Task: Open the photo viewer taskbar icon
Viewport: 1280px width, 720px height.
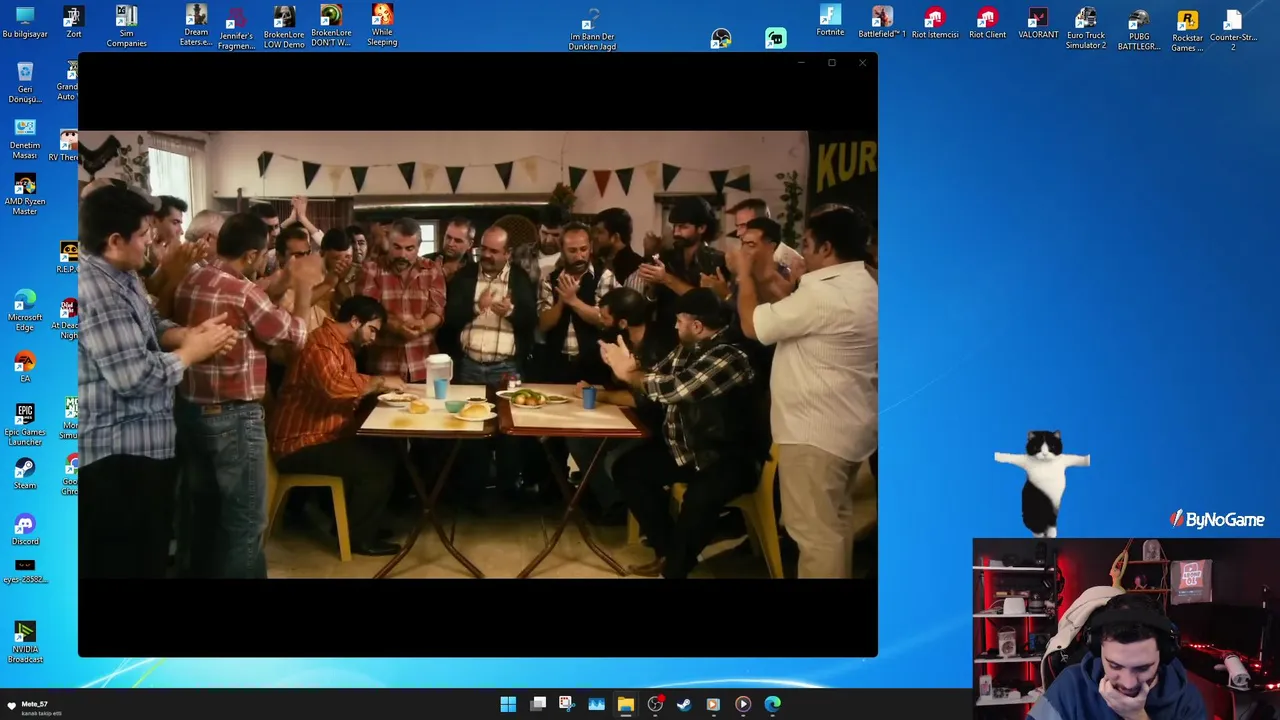Action: 596,704
